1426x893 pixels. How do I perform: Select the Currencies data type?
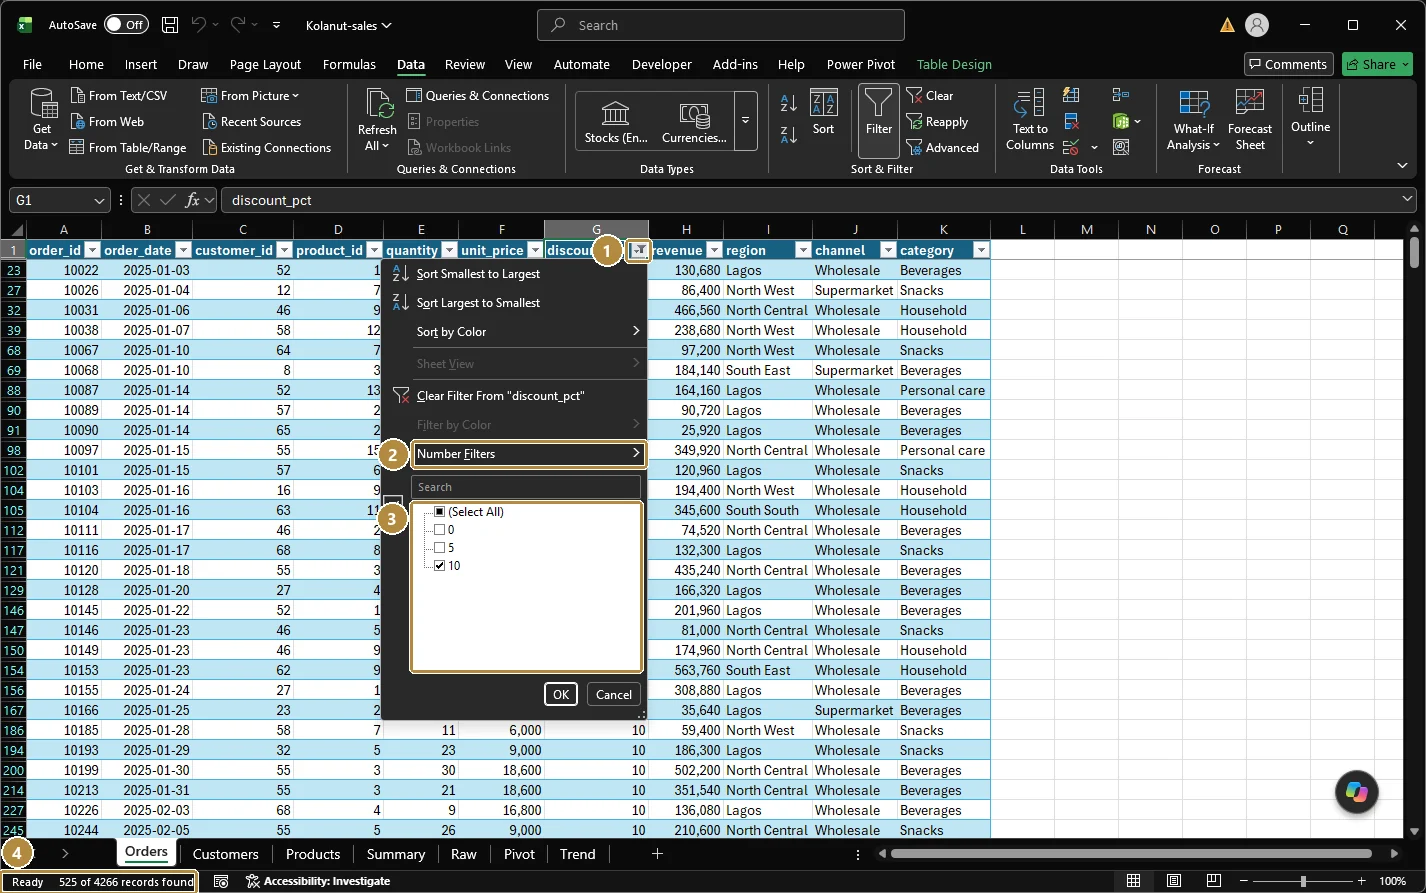tap(694, 121)
